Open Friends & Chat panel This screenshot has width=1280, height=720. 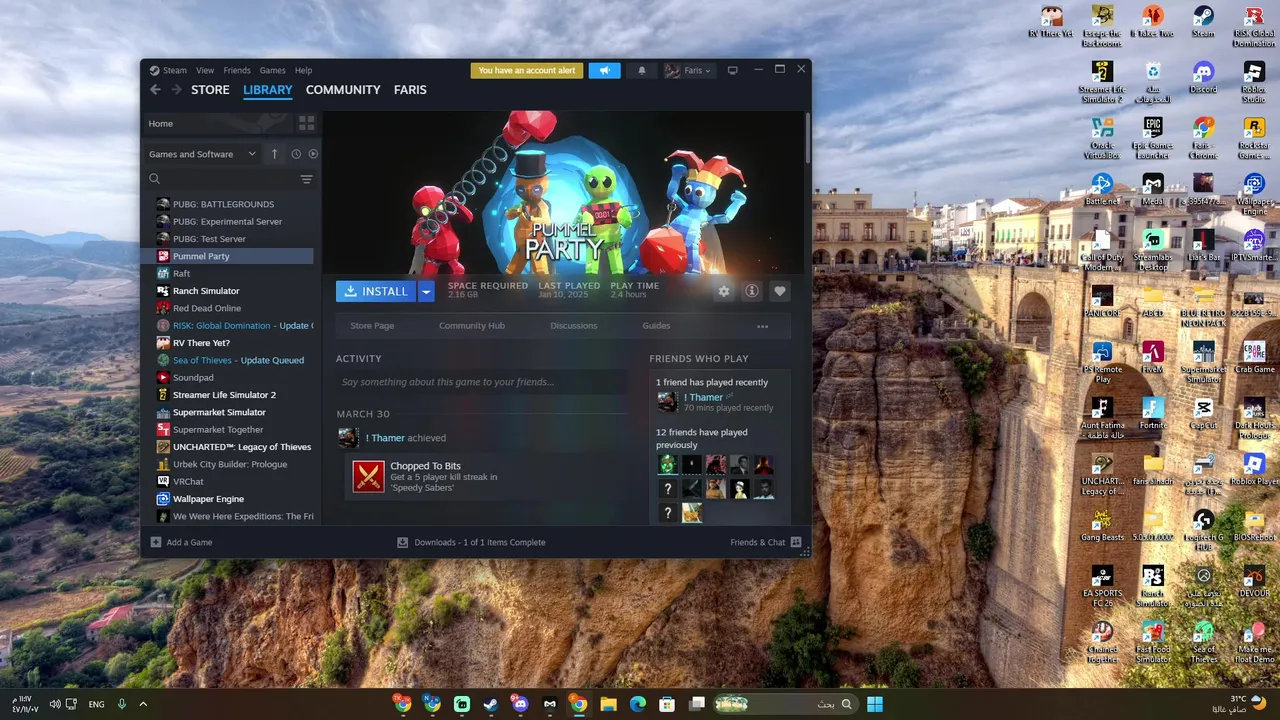[x=766, y=542]
